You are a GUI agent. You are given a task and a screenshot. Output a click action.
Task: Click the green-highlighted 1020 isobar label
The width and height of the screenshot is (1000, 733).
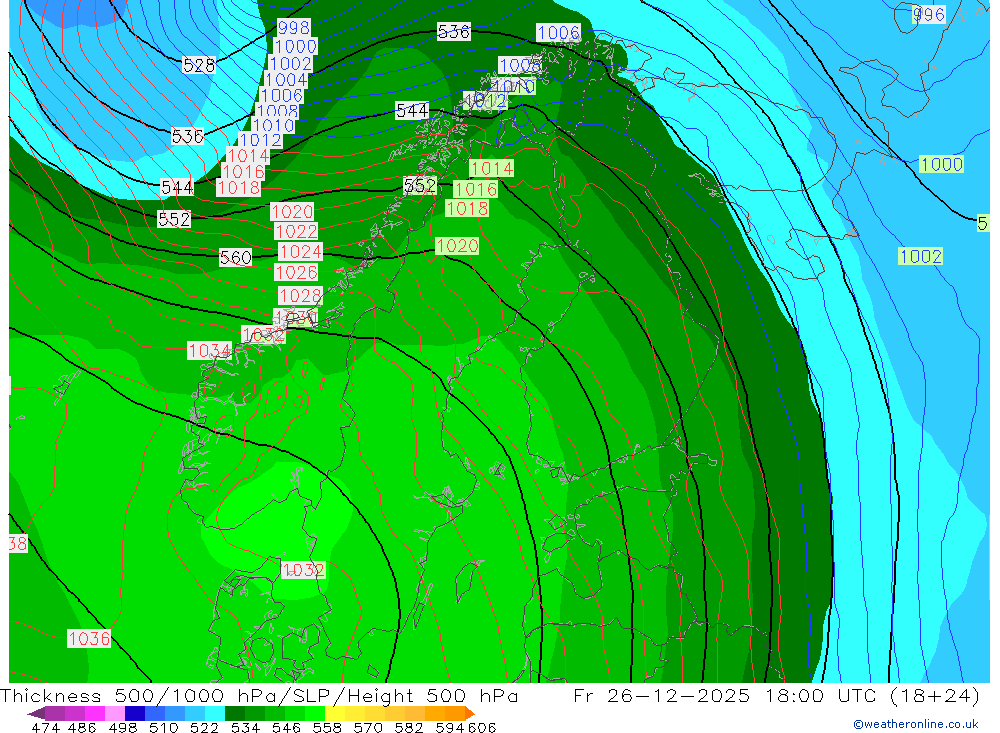click(457, 246)
